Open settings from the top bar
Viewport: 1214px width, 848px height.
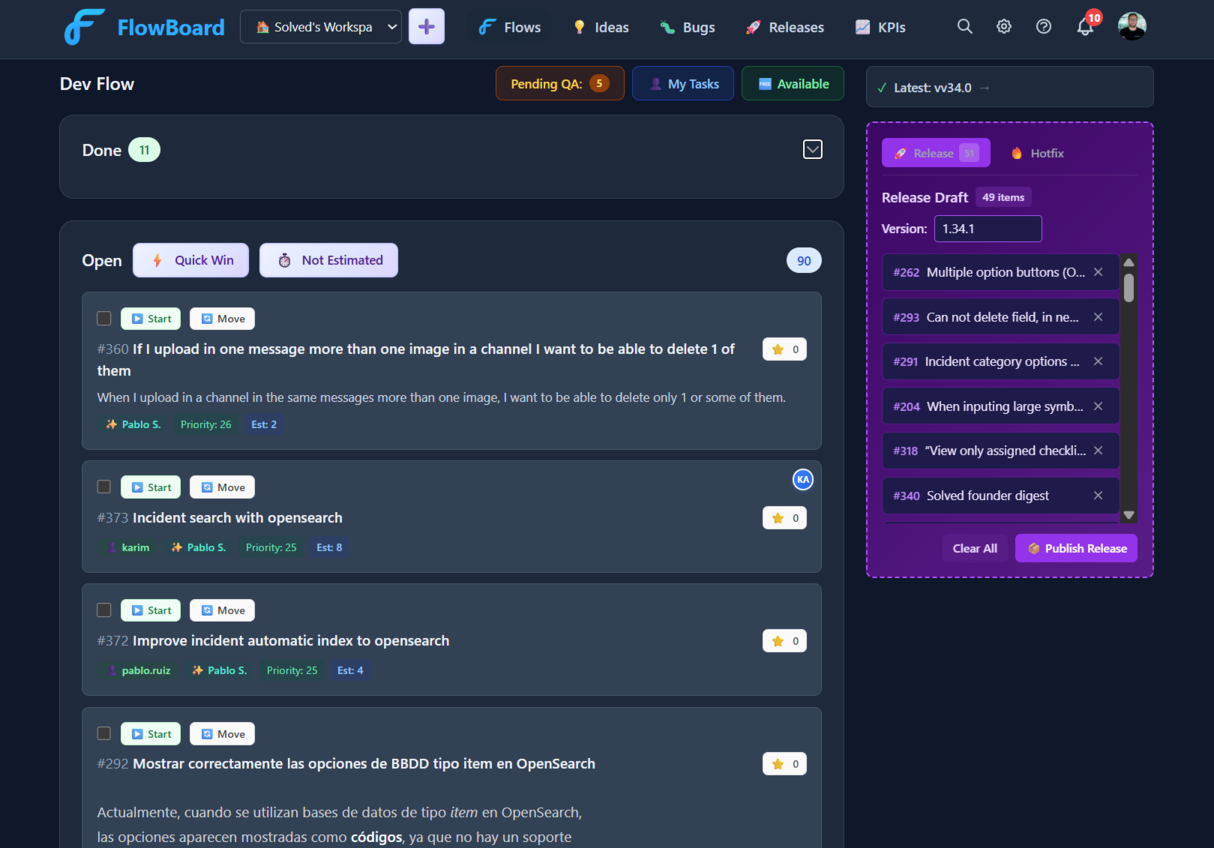pos(1004,26)
